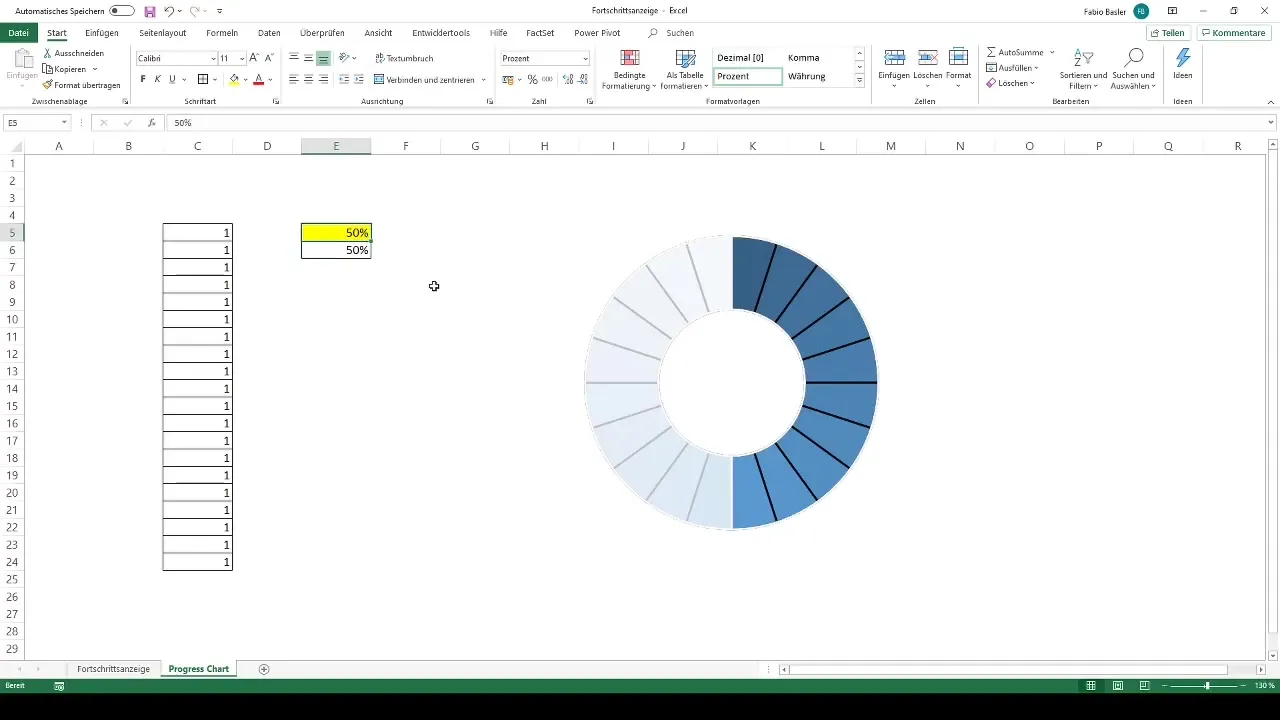Open the Entwicklertools tab
Screen dimensions: 1280x720
click(441, 33)
